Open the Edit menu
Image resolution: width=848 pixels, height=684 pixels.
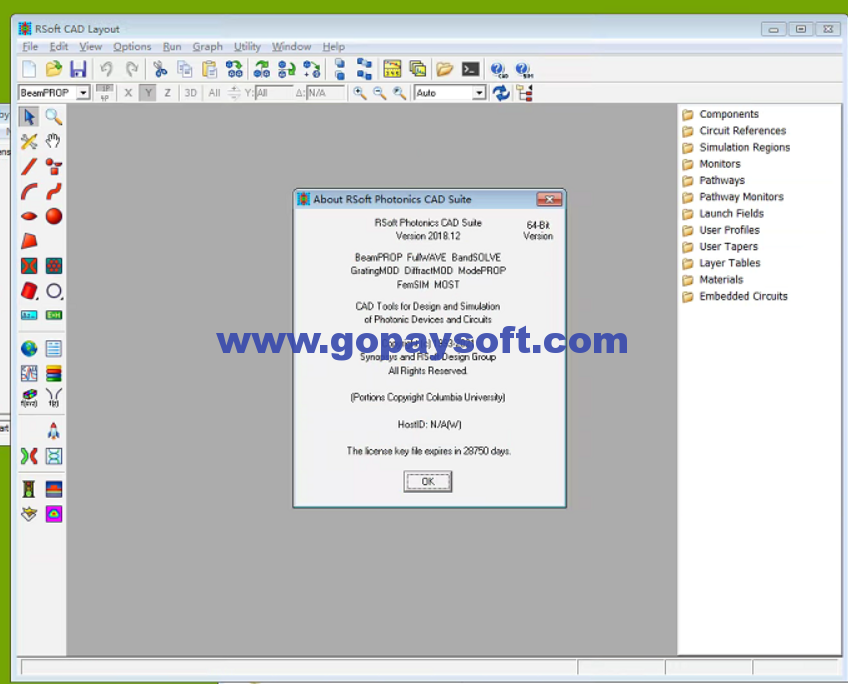pyautogui.click(x=58, y=47)
